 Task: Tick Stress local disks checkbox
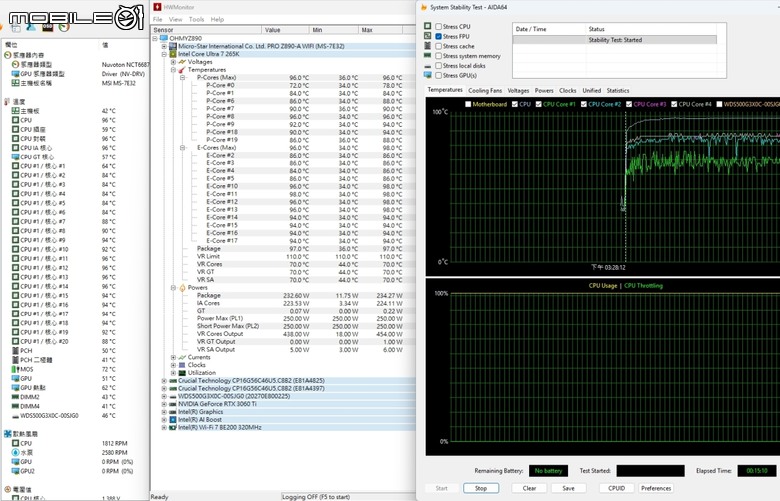(x=438, y=66)
